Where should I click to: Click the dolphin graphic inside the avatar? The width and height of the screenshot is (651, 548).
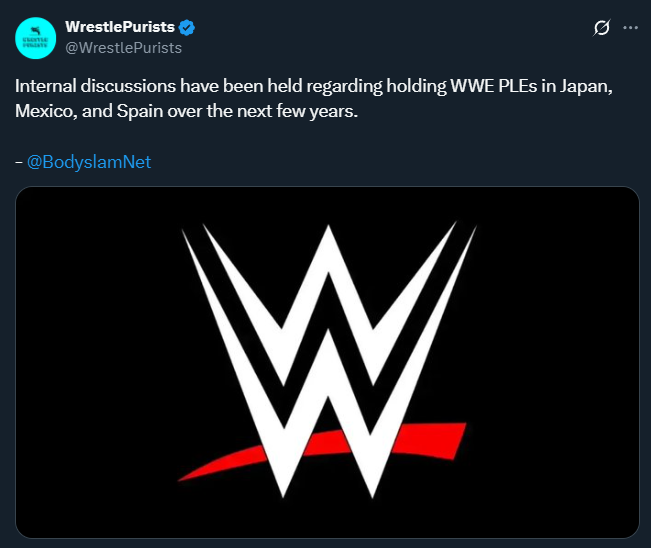36,31
